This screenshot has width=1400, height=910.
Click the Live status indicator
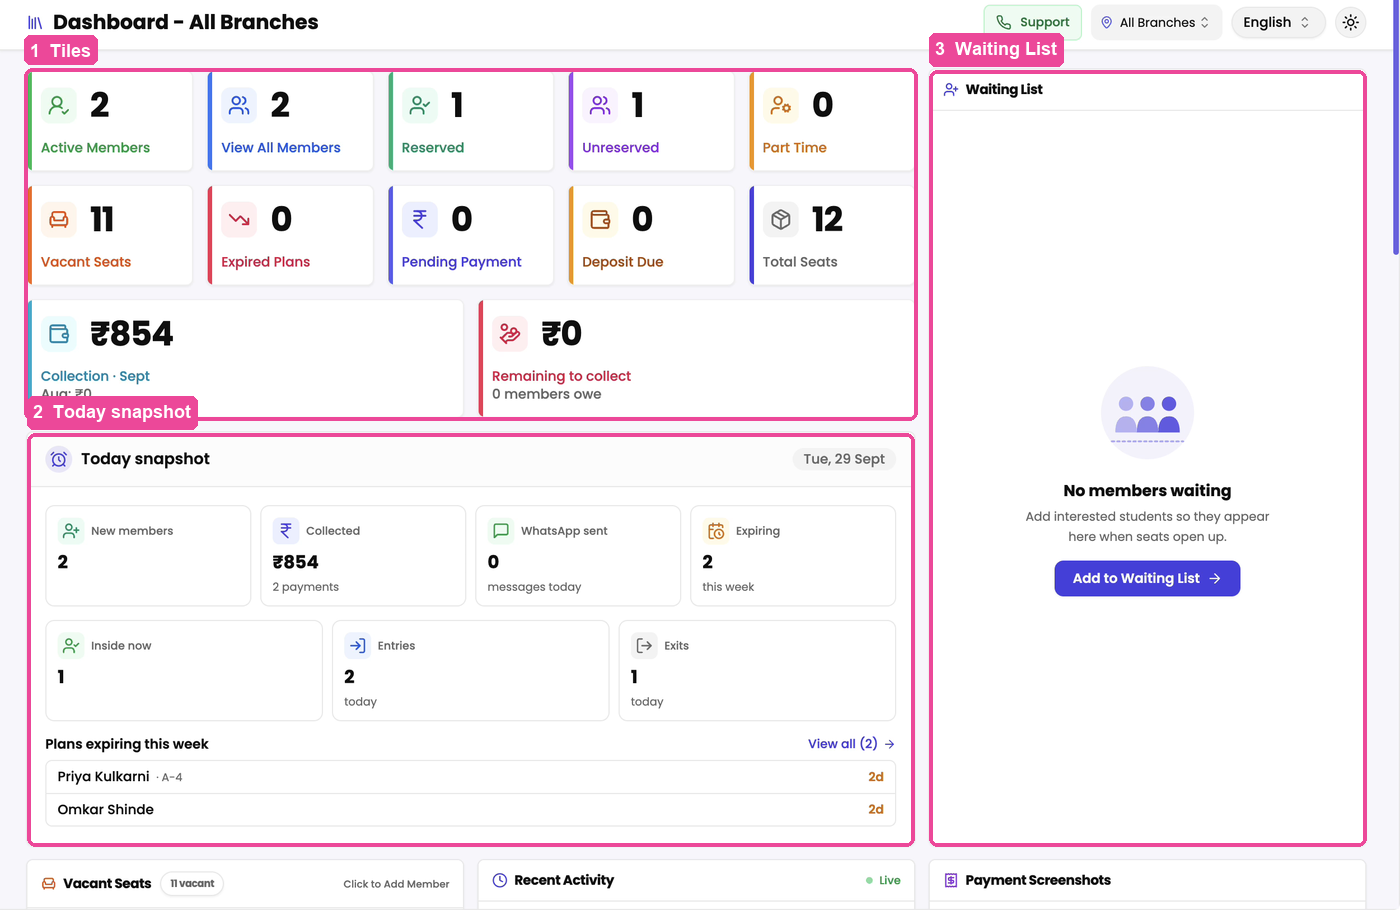click(x=883, y=880)
